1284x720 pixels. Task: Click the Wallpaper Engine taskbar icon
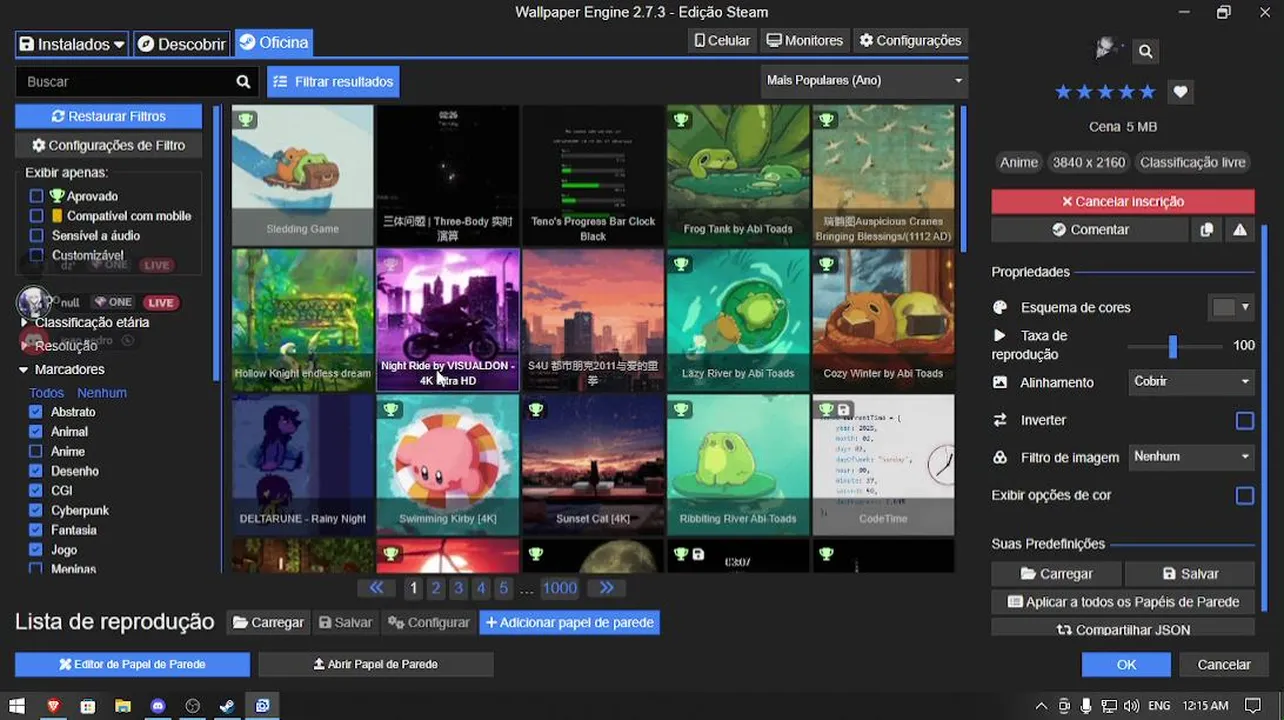(262, 706)
